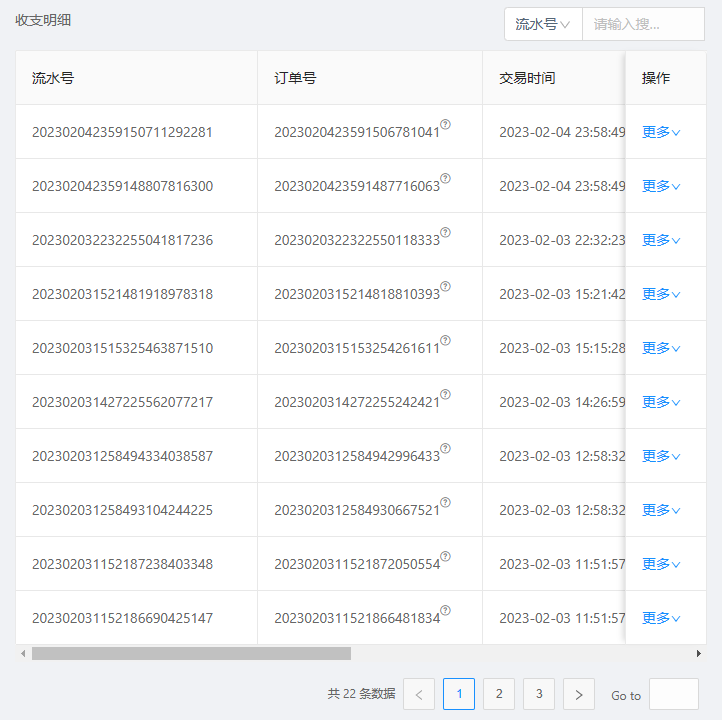This screenshot has height=720, width=722.
Task: Click help icon next to order 2023020312584930667521
Action: (445, 502)
